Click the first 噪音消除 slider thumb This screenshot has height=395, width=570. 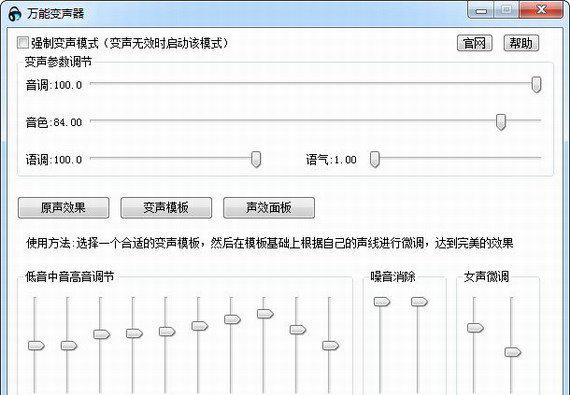(382, 301)
